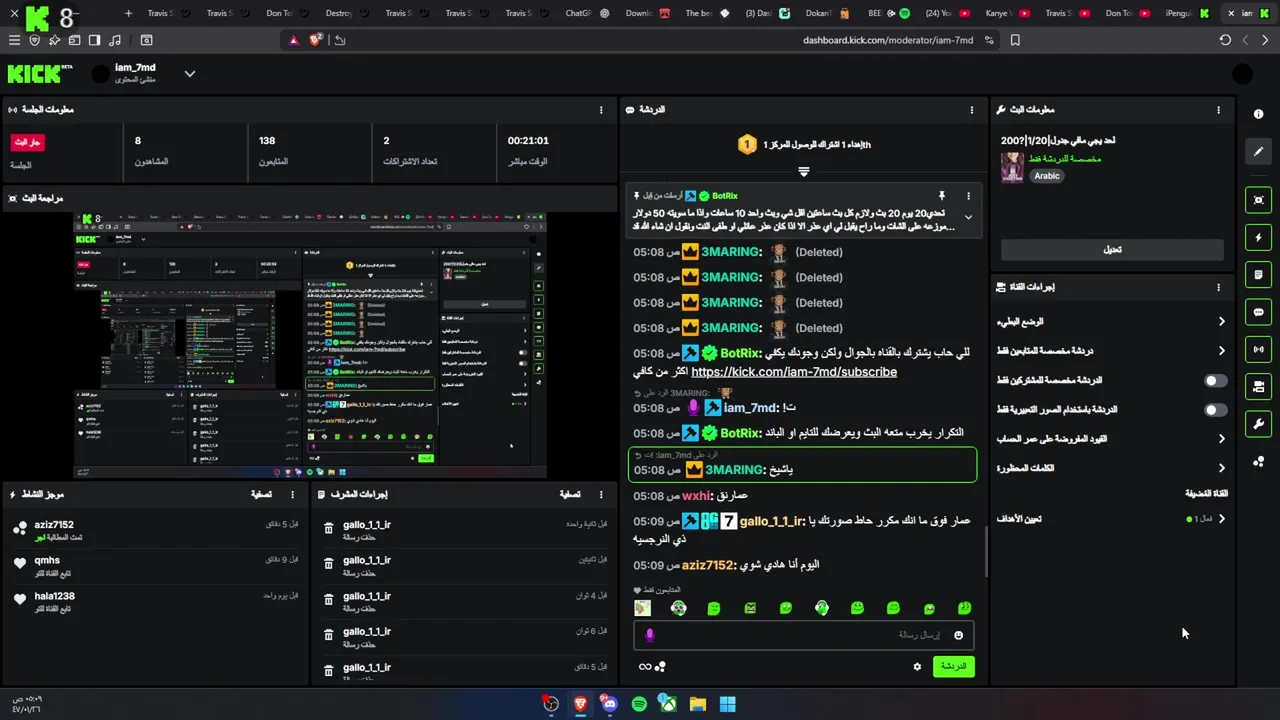Viewport: 1280px width, 720px height.
Task: Expand slow mode setting
Action: click(1110, 322)
